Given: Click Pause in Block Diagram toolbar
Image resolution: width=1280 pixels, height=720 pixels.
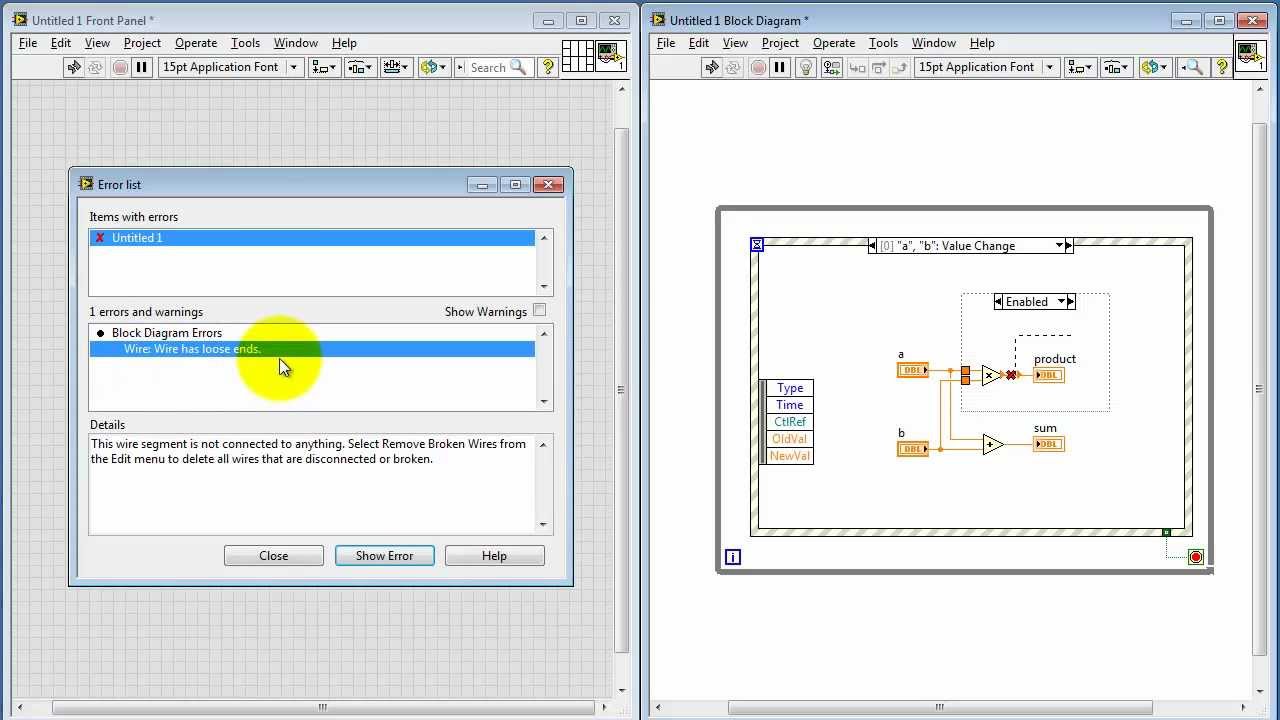Looking at the screenshot, I should tap(780, 67).
